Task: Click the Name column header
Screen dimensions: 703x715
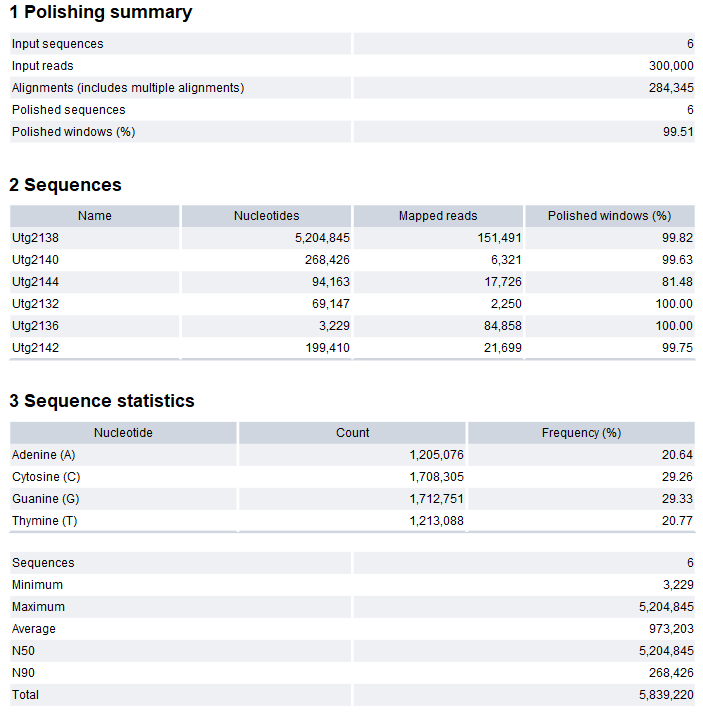Action: point(95,216)
